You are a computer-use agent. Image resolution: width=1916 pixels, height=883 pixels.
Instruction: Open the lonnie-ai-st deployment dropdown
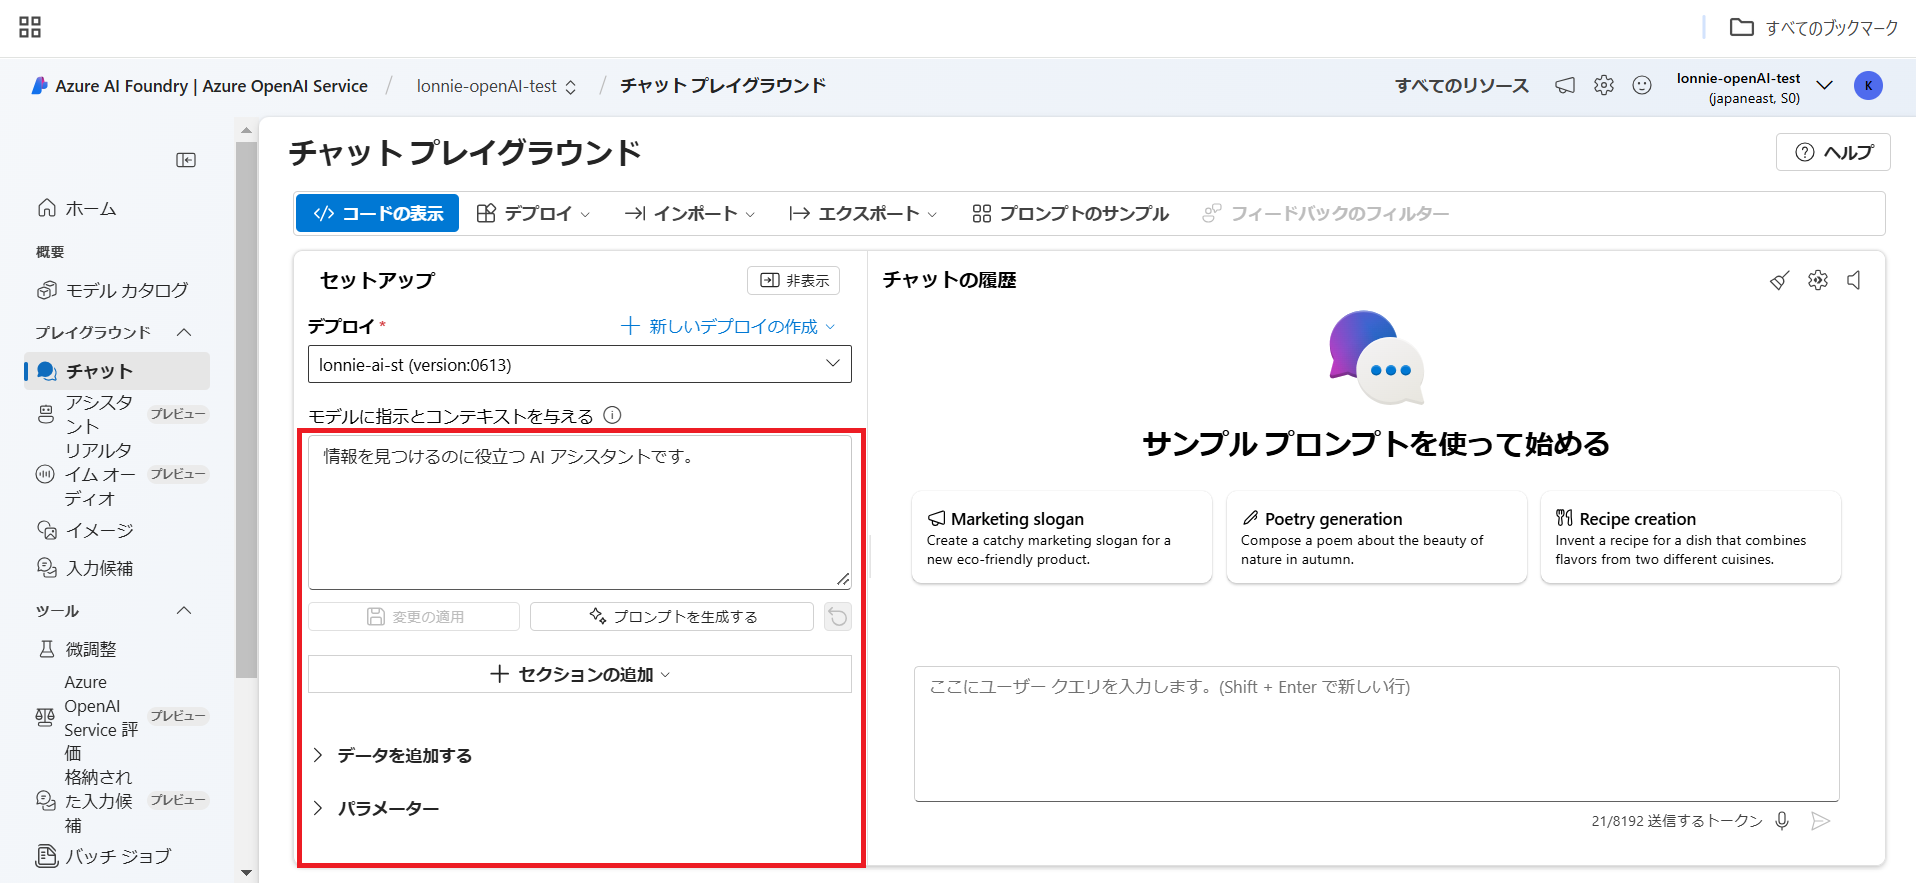tap(580, 364)
